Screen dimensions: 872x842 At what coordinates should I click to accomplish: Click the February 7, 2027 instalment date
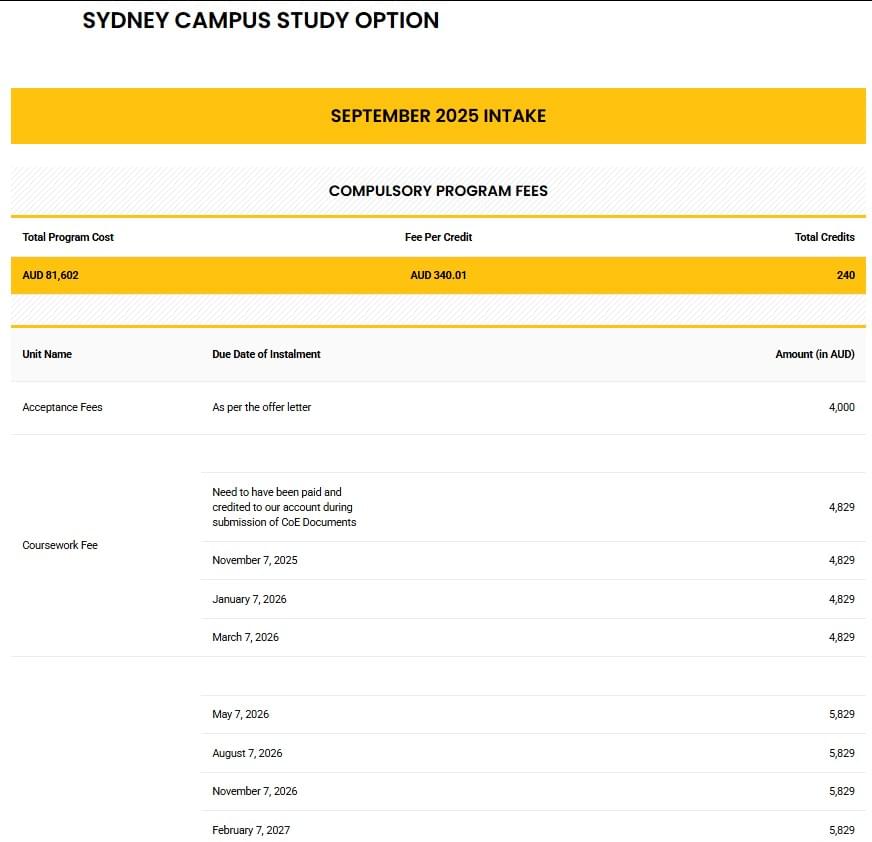pyautogui.click(x=251, y=830)
